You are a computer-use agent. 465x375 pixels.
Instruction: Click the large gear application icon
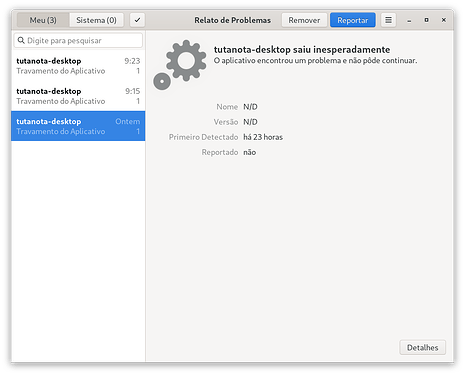186,60
